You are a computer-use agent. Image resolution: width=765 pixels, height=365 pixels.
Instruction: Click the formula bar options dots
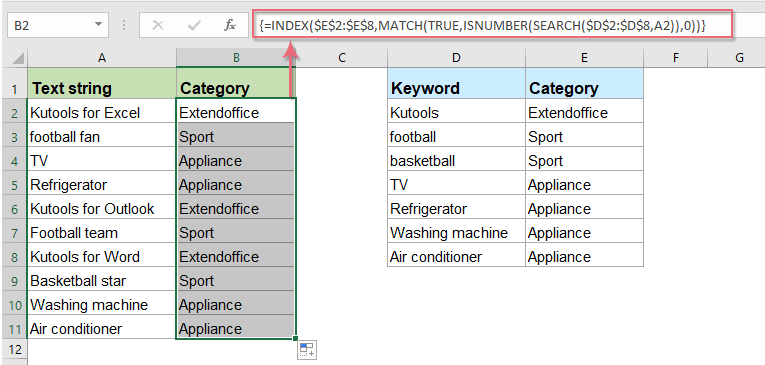coord(124,25)
